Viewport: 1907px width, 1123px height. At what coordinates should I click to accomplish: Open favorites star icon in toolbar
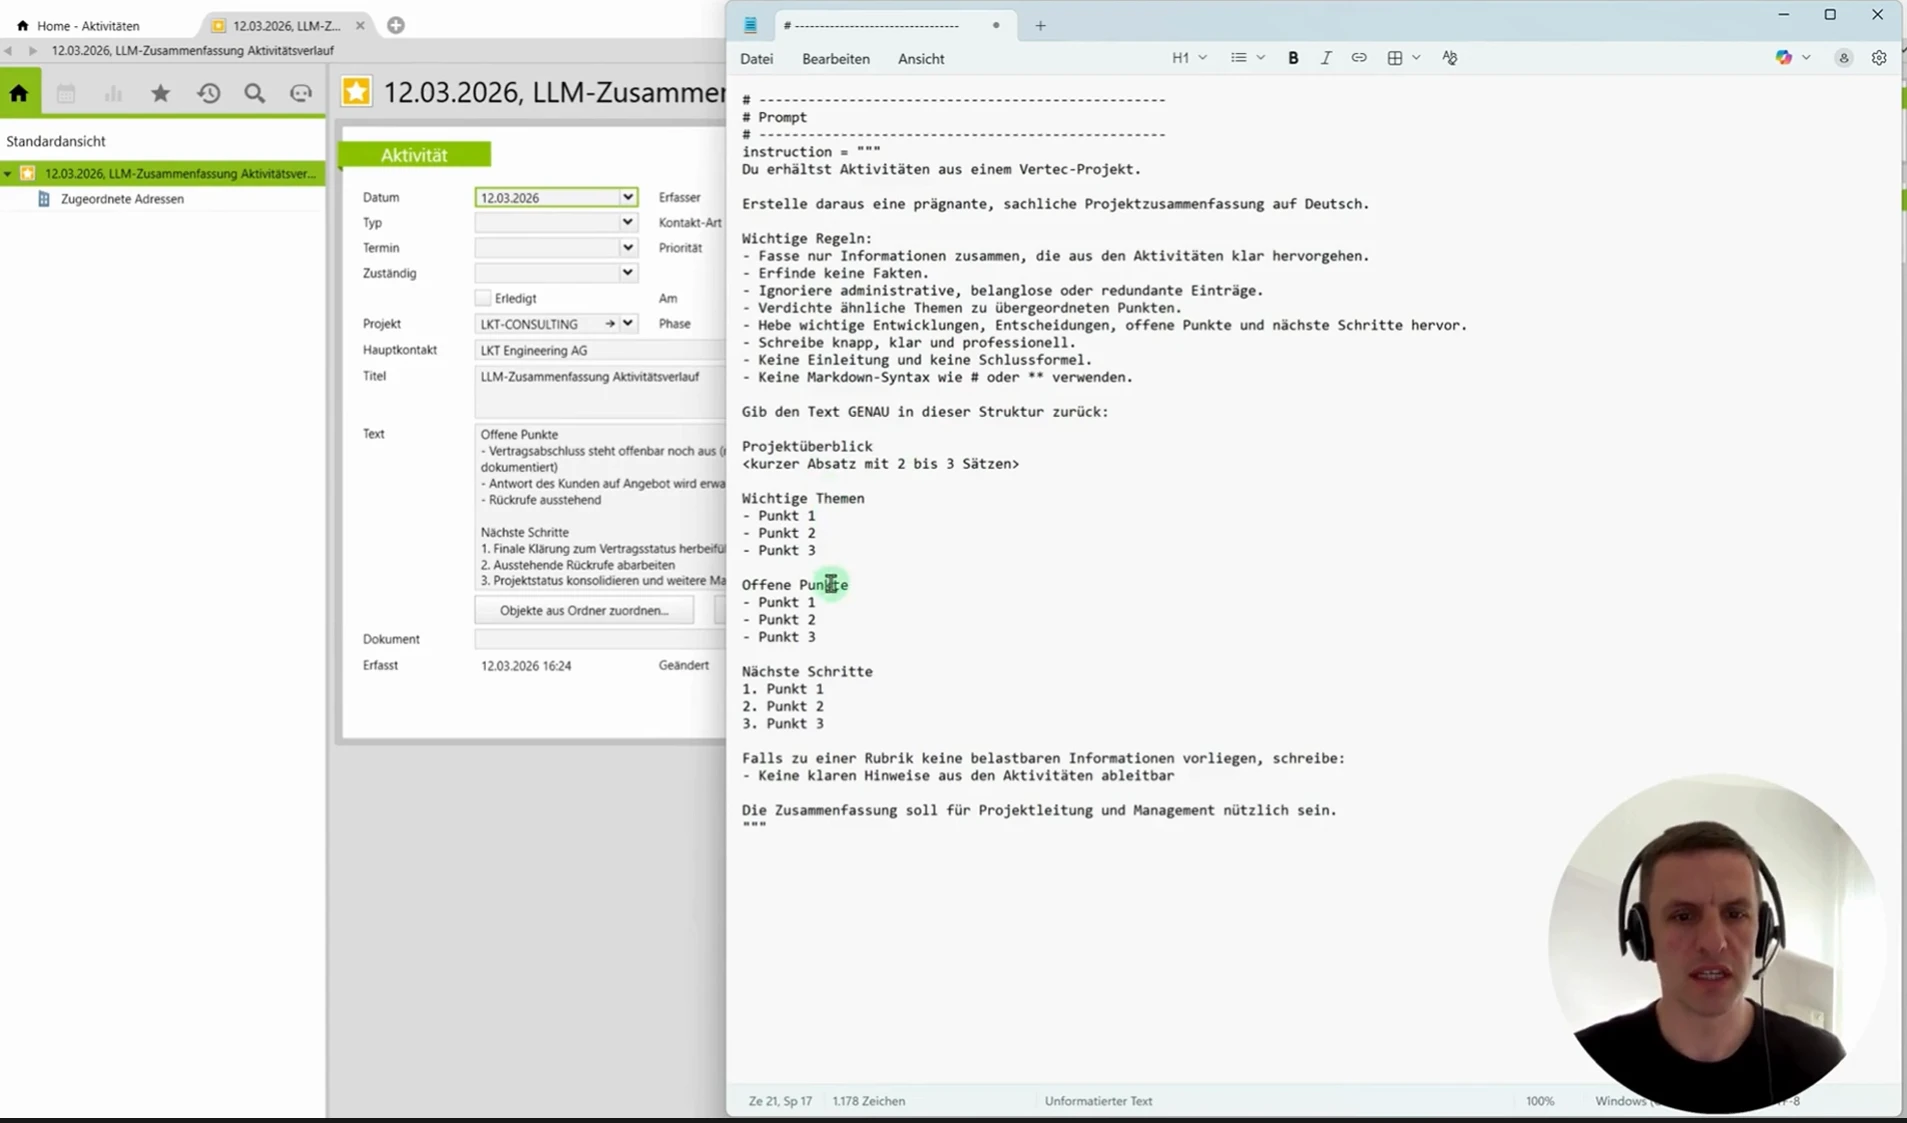(x=160, y=93)
